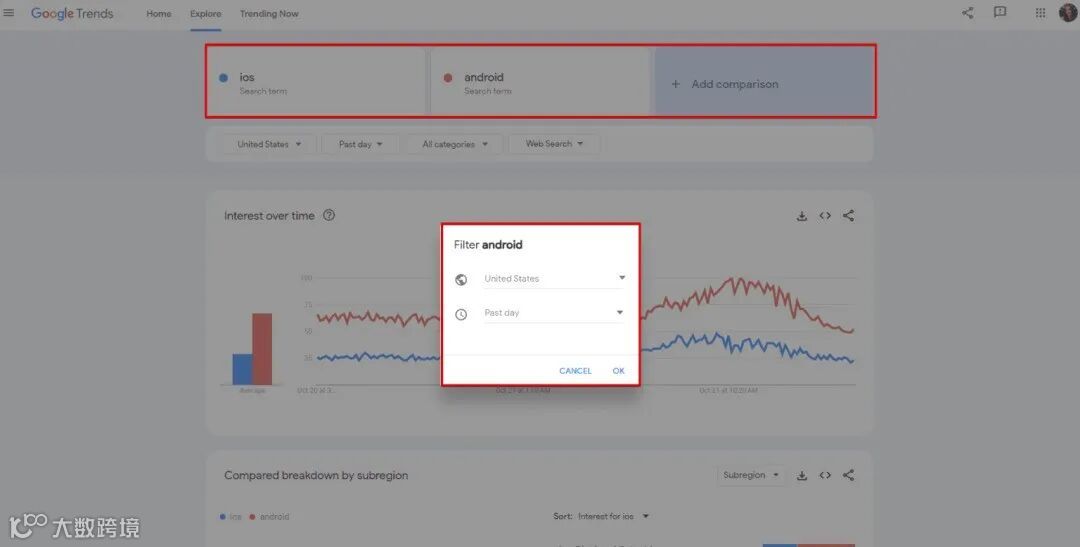Screen dimensions: 1080x547
Task: Click the Google Trends logo
Action: tap(72, 13)
